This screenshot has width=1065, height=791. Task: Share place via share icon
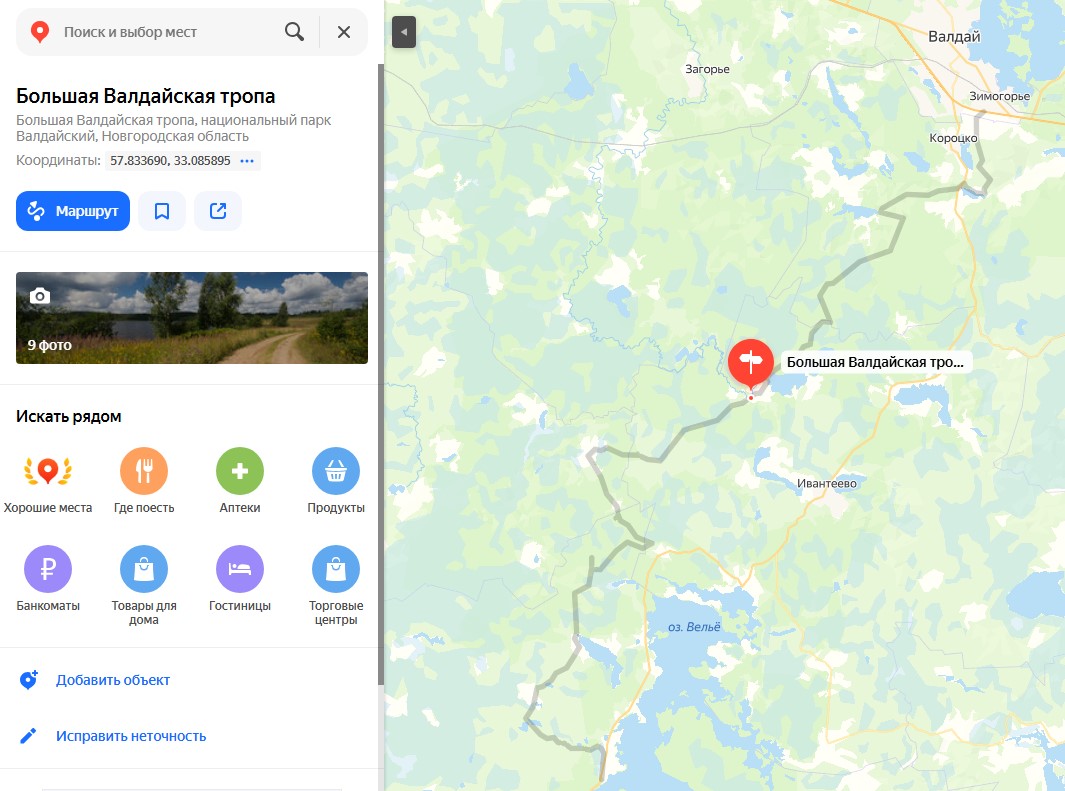click(218, 211)
